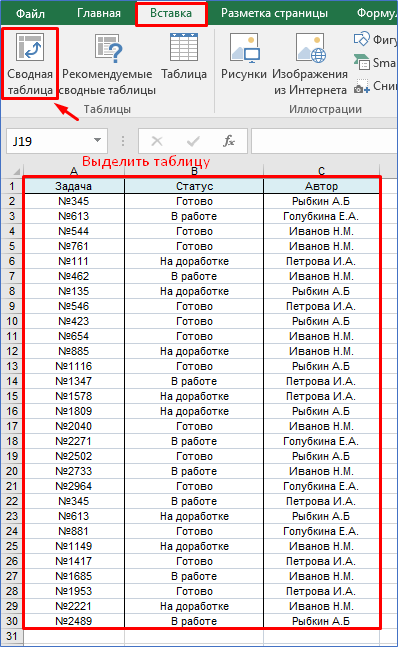Image resolution: width=398 pixels, height=647 pixels.
Task: Open Изображения из Интернета
Action: click(310, 64)
